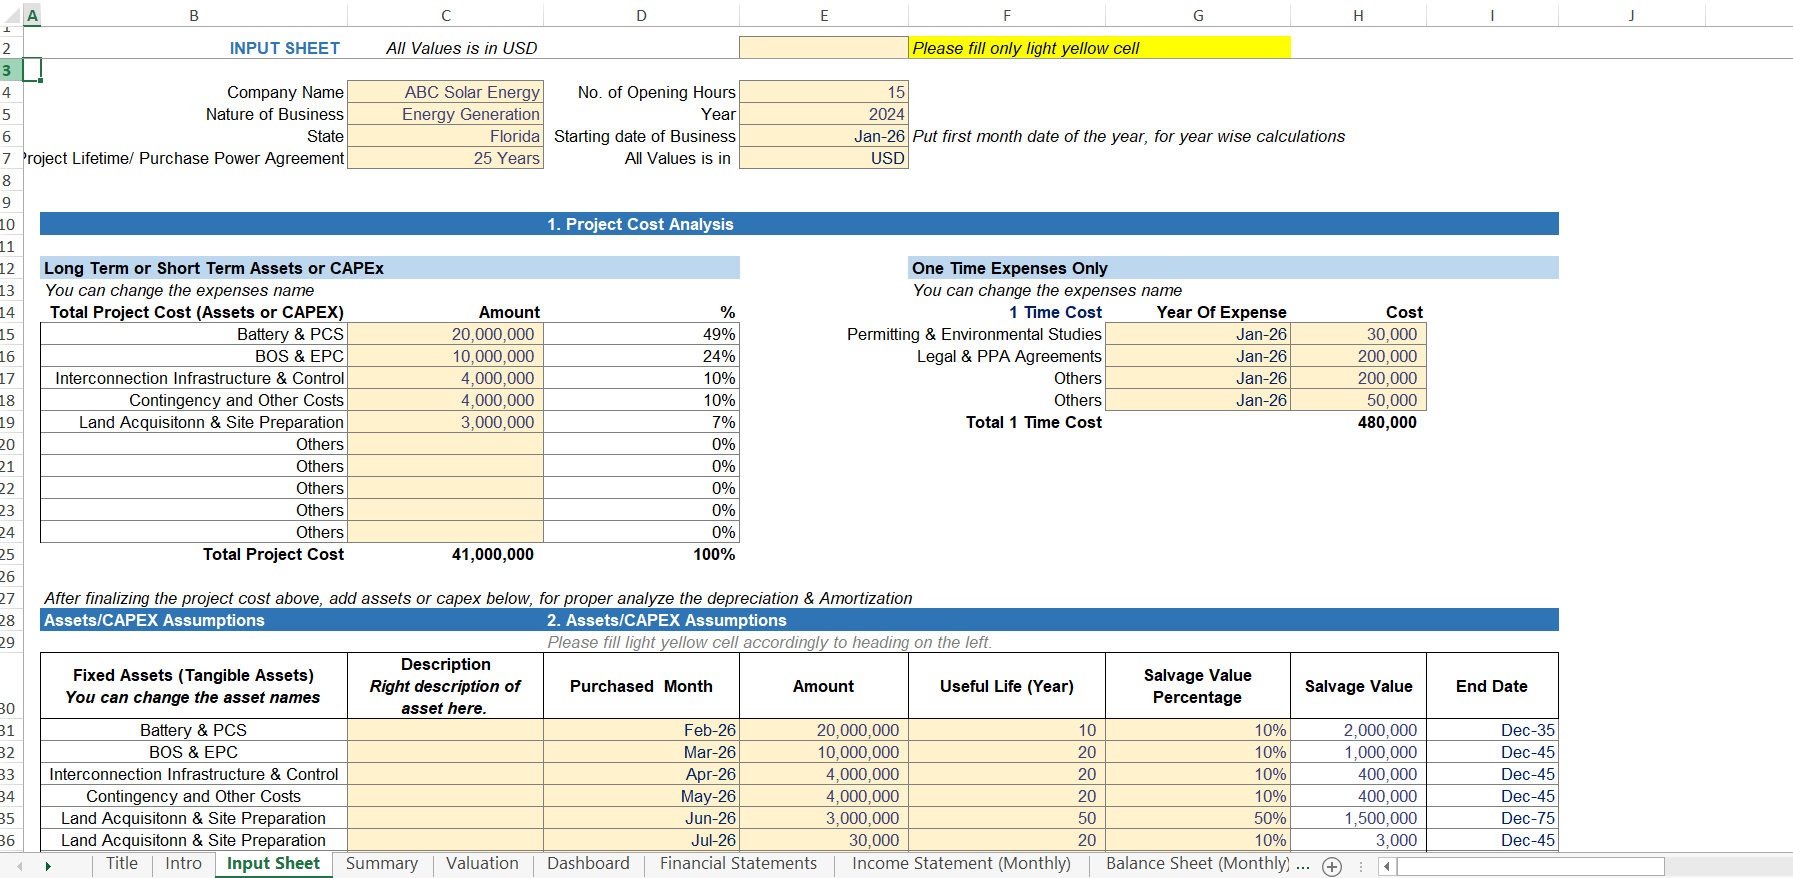Screen dimensions: 1793x878
Task: Select column F header
Action: click(x=1006, y=15)
